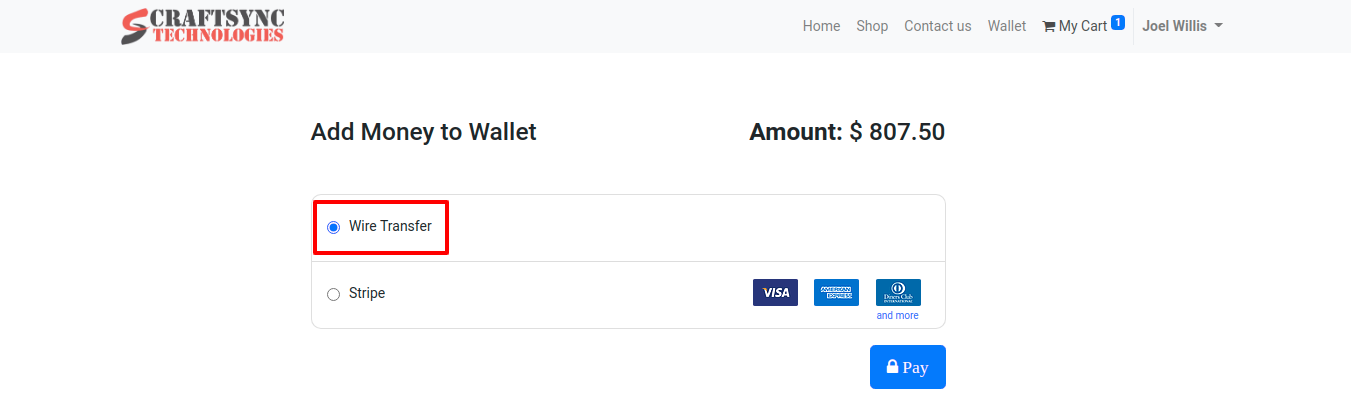
Task: Click the American Express card logo
Action: (836, 293)
